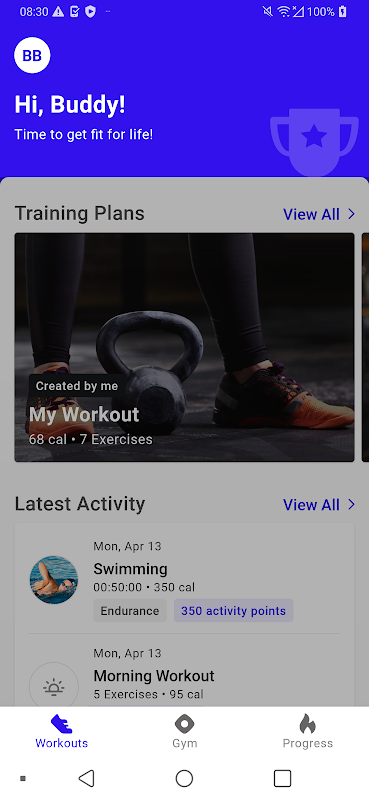Image resolution: width=369 pixels, height=800 pixels.
Task: Select the Workouts shoe icon
Action: coord(62,723)
